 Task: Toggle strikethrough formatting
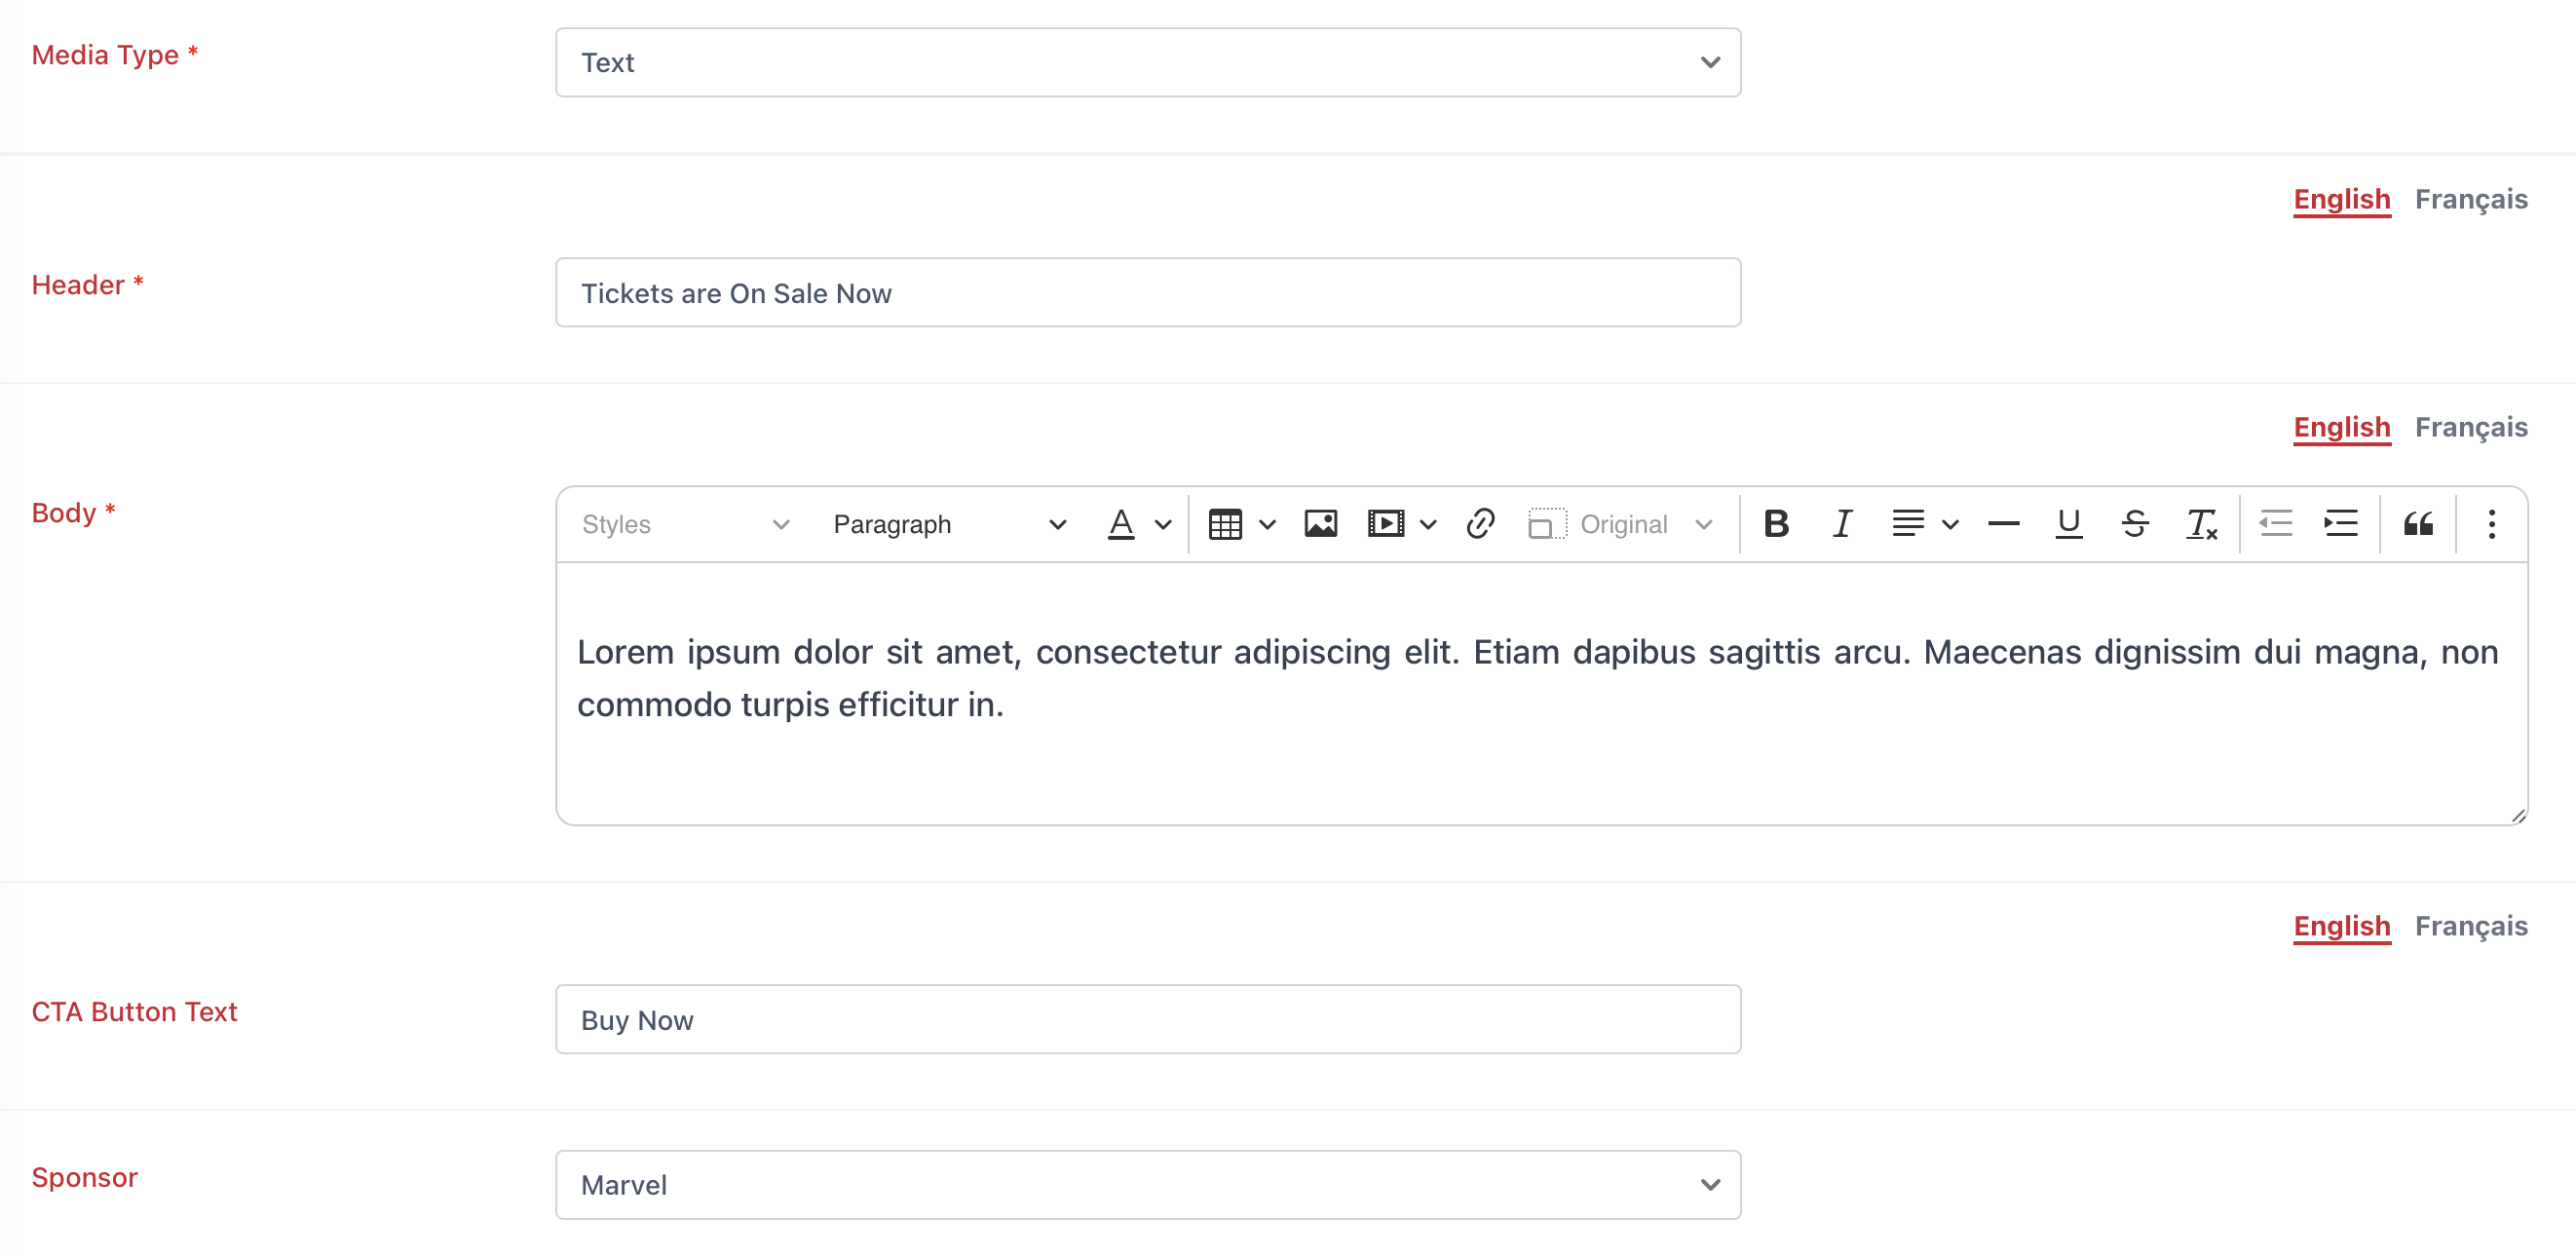[x=2135, y=524]
